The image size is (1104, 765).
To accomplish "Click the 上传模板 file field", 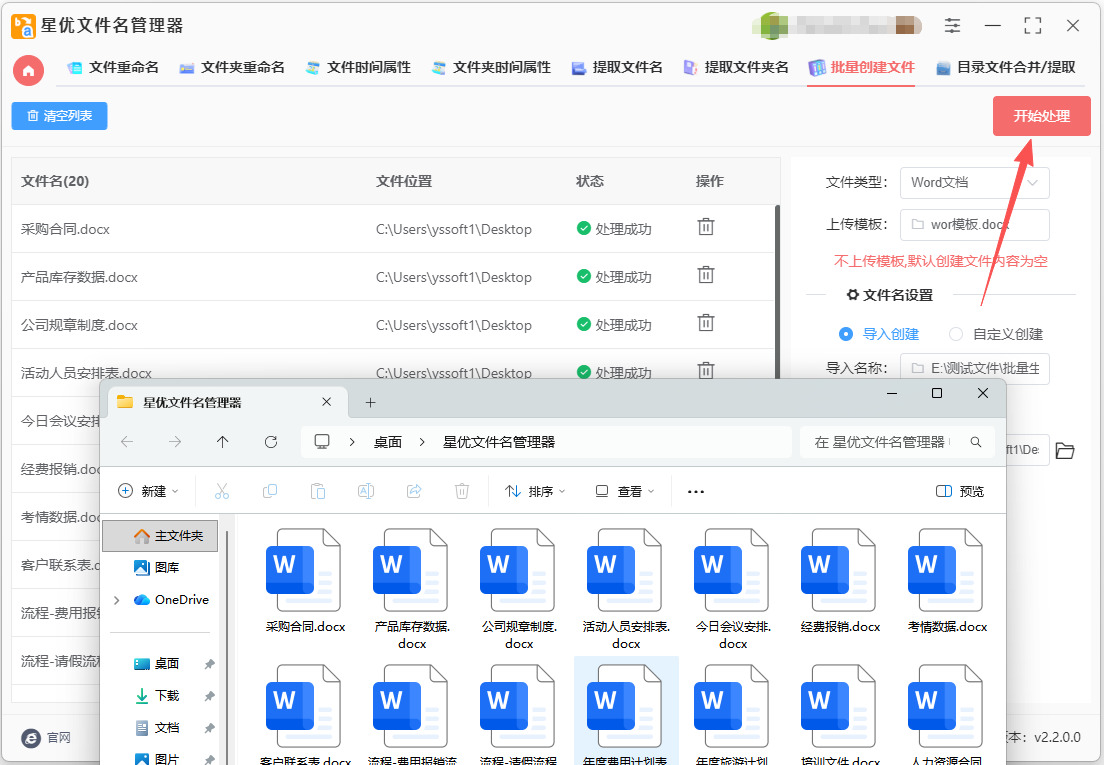I will 974,225.
